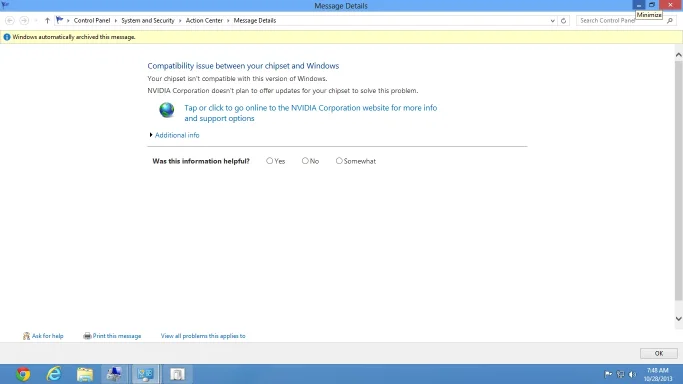Click the scrollbar down arrow
Image resolution: width=683 pixels, height=384 pixels.
[679, 319]
